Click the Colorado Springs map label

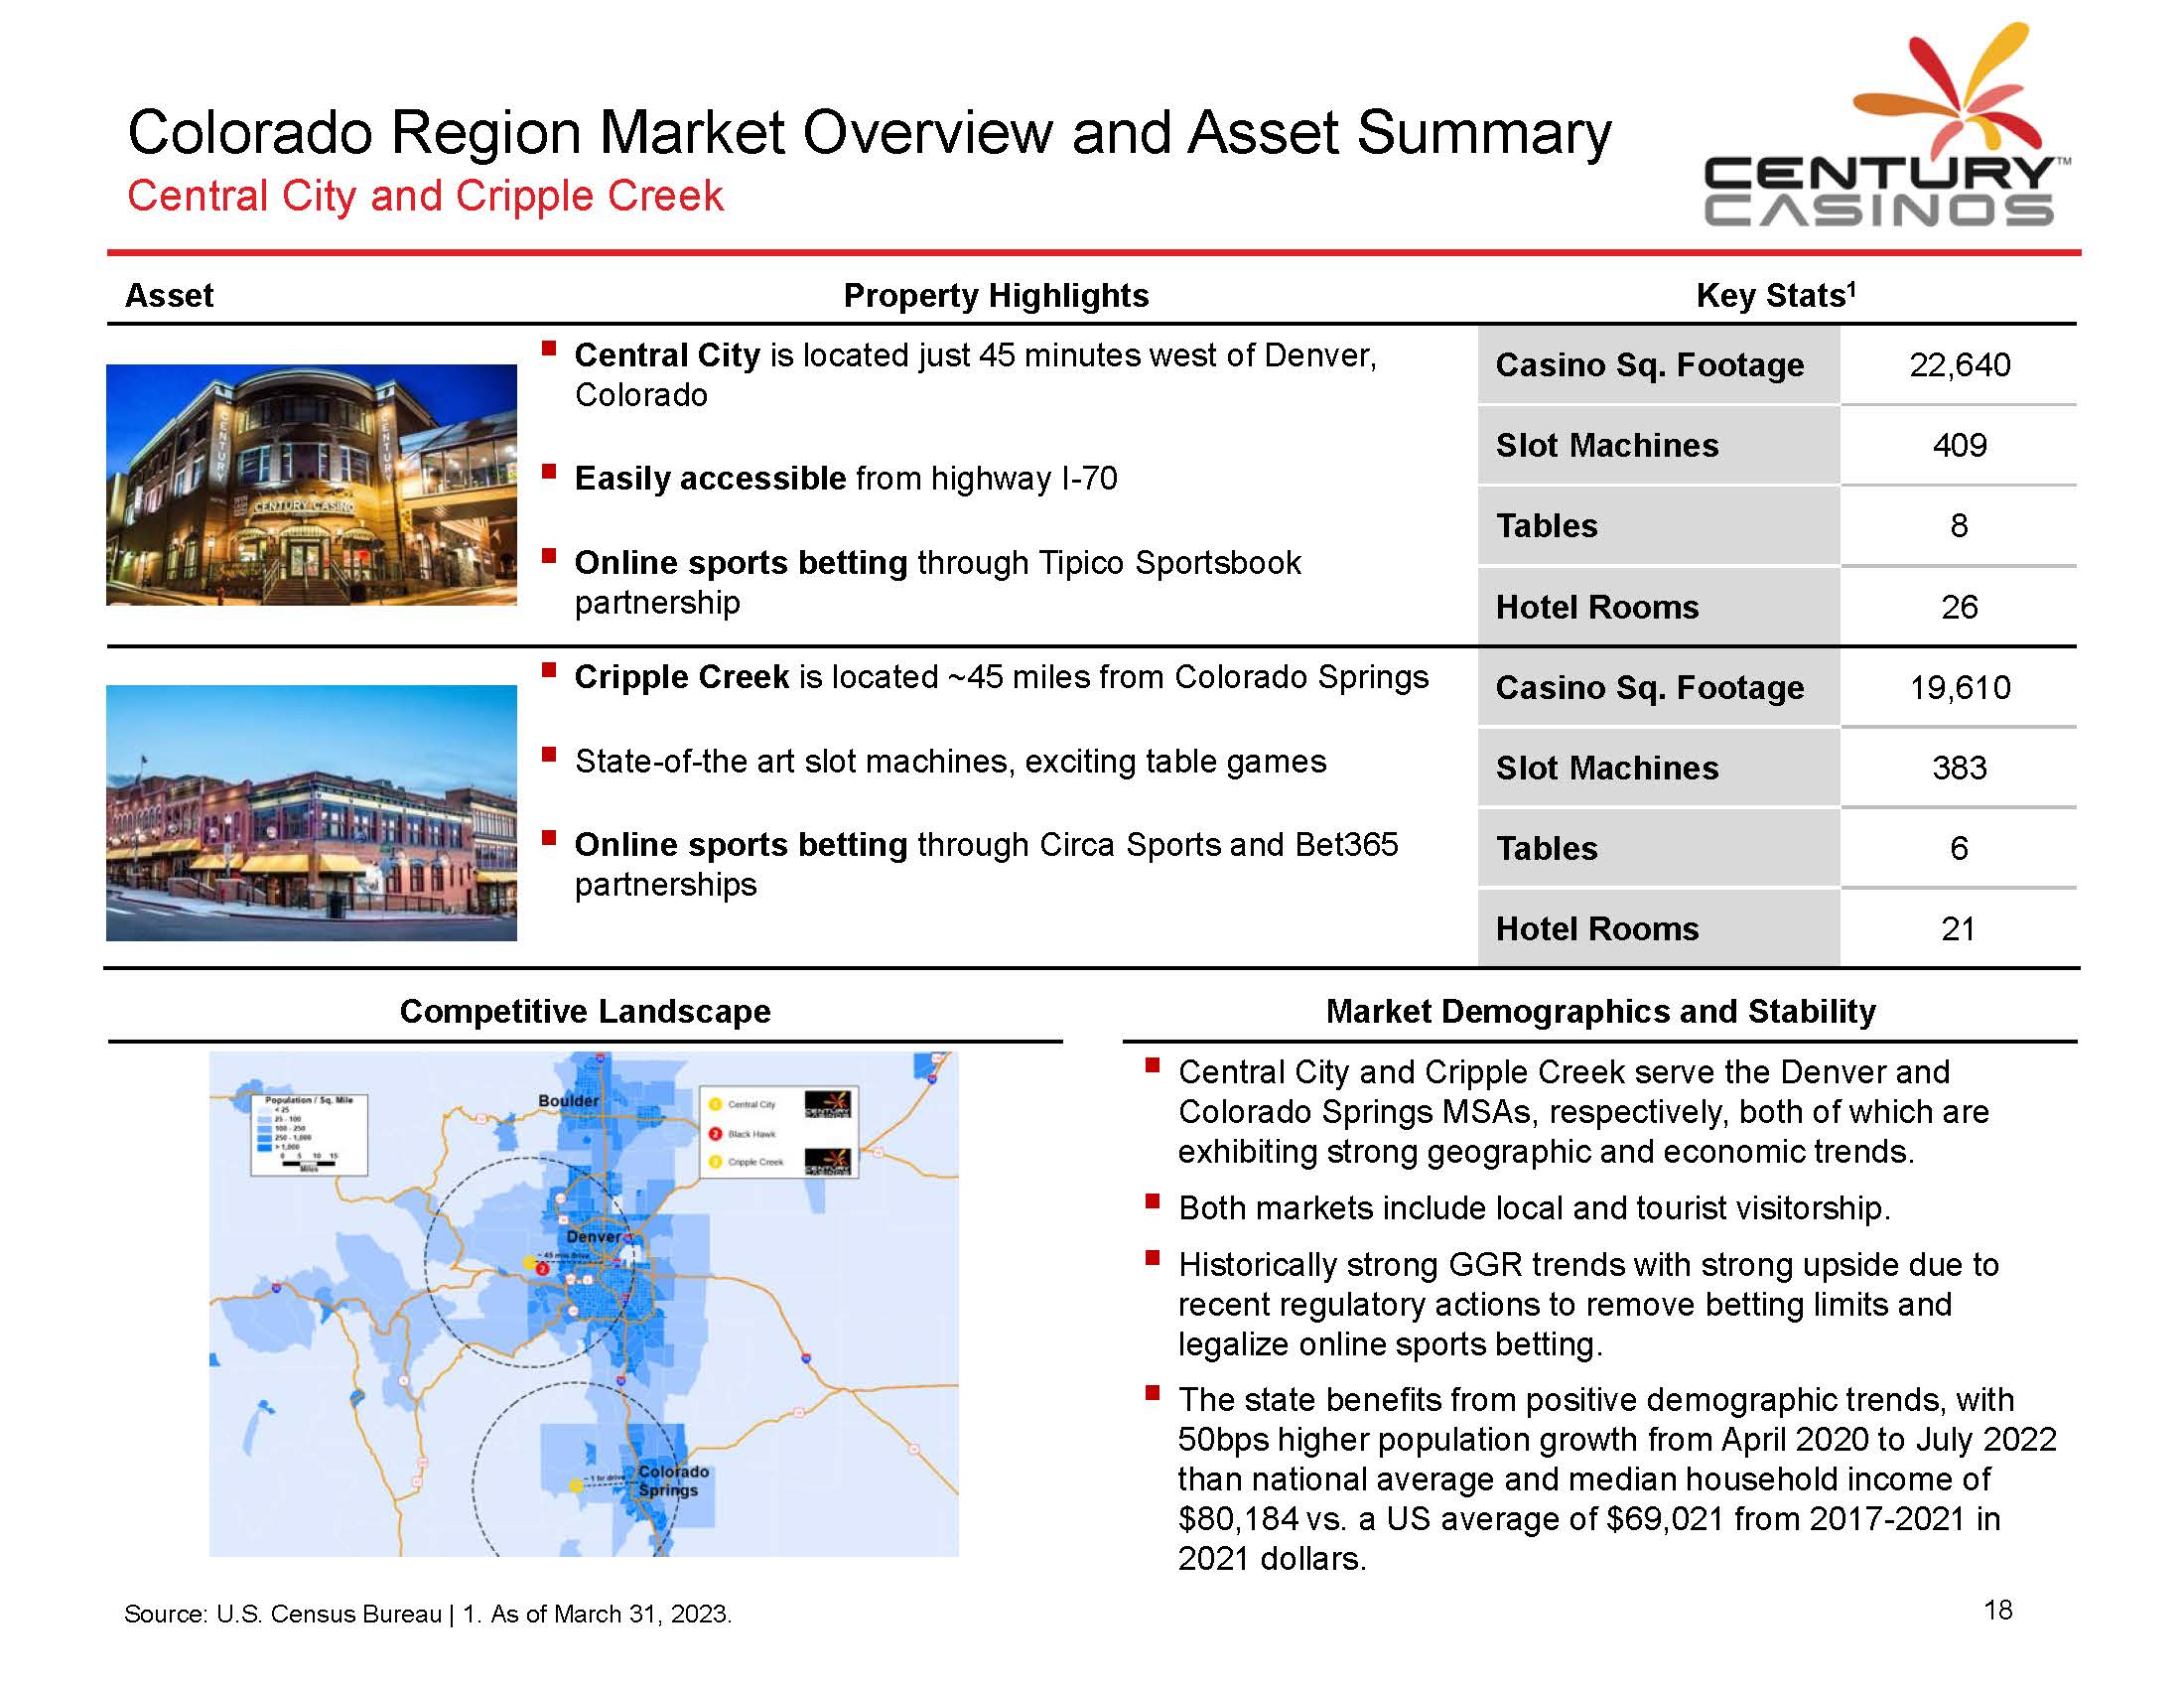[x=672, y=1481]
